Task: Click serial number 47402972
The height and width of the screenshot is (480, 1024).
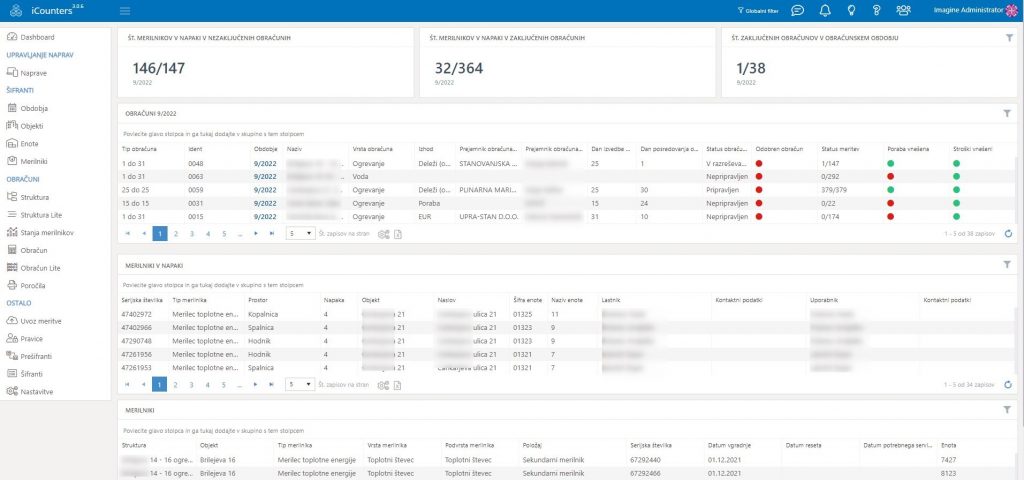Action: point(136,315)
